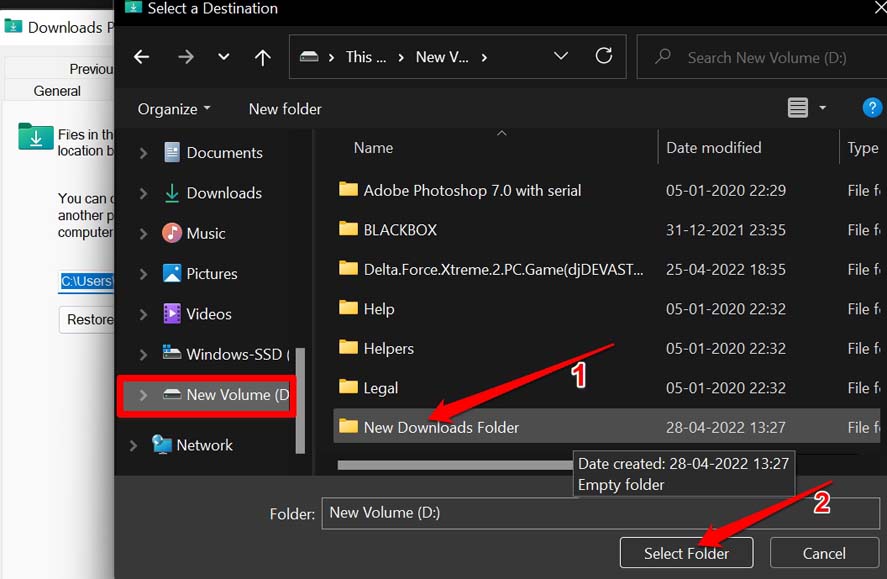Click the Refresh icon in address bar
This screenshot has width=887, height=579.
[x=604, y=57]
